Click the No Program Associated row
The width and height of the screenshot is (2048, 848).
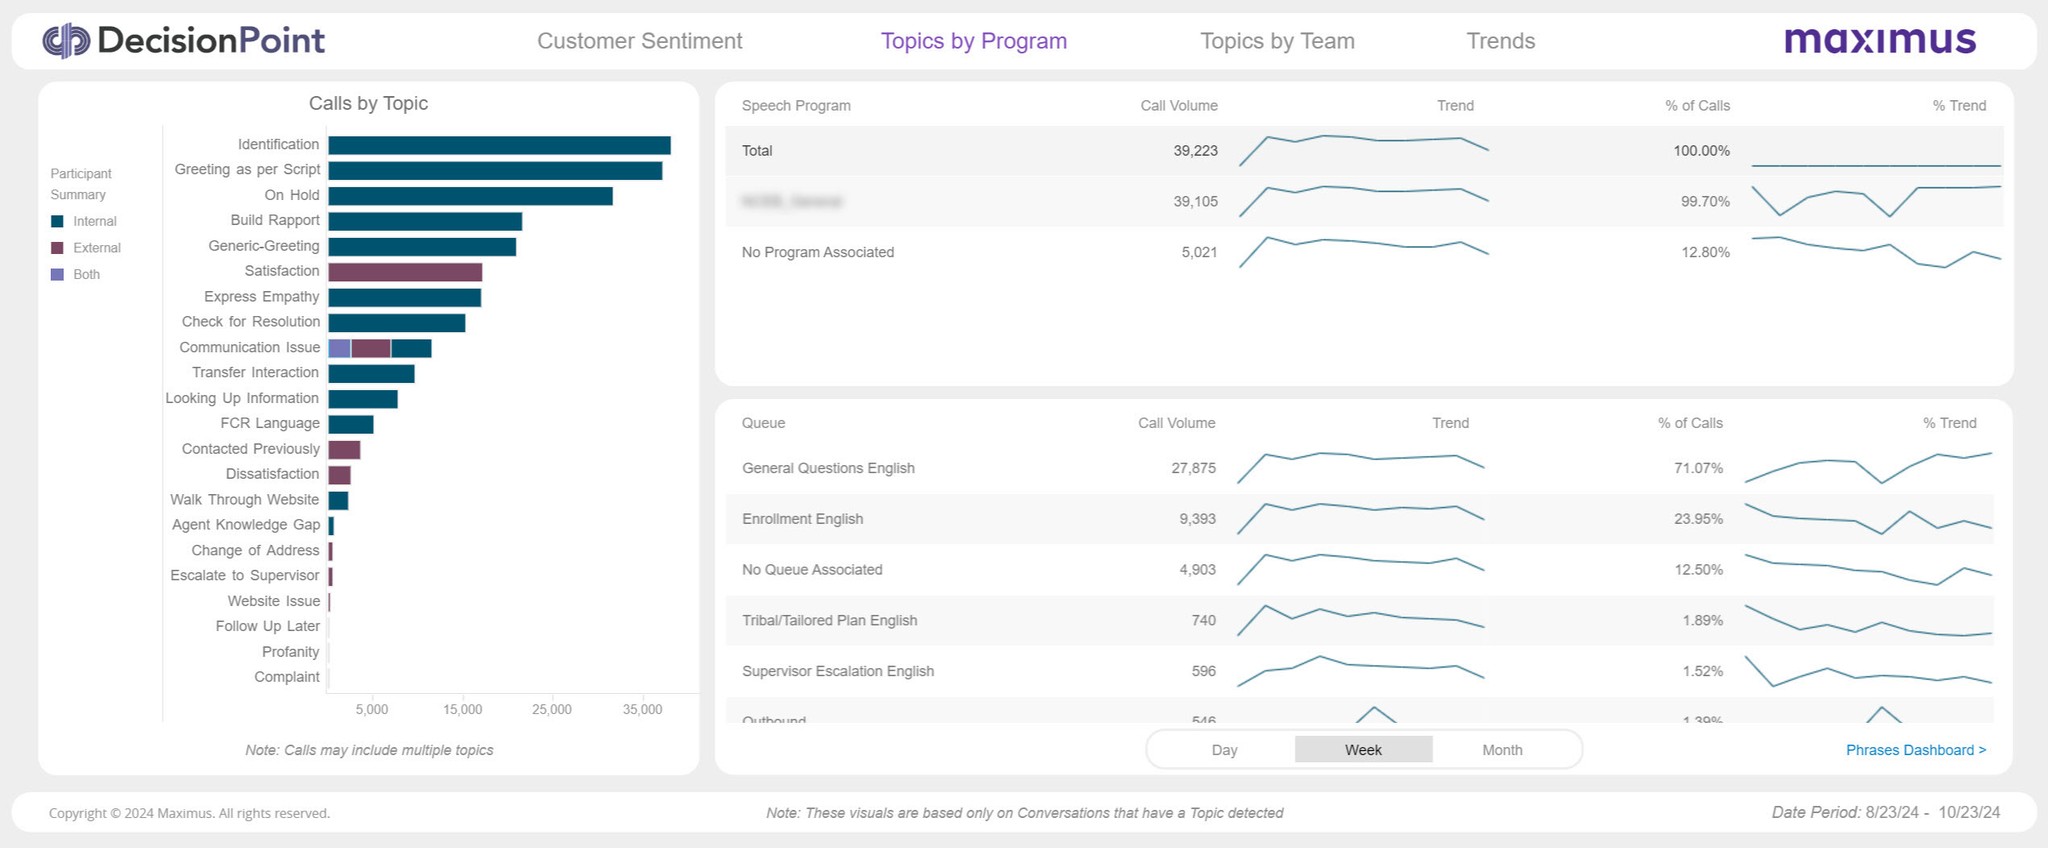[1365, 252]
